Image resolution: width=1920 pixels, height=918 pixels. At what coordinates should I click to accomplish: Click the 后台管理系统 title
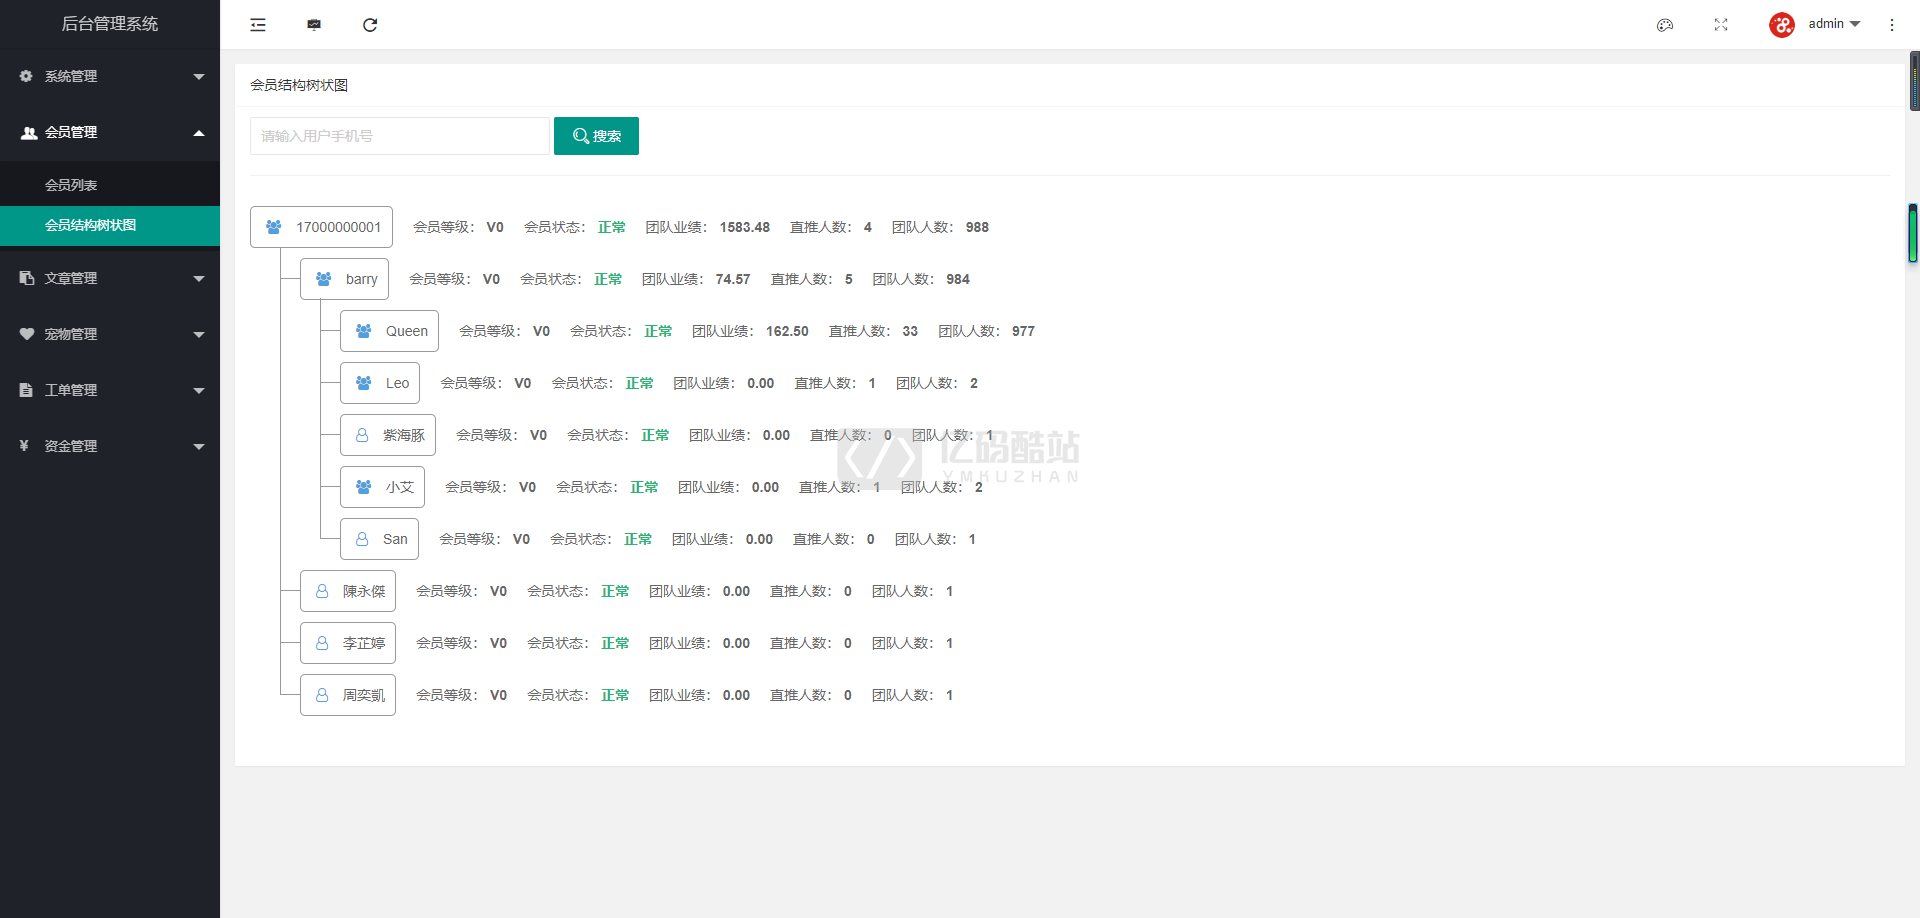click(110, 23)
